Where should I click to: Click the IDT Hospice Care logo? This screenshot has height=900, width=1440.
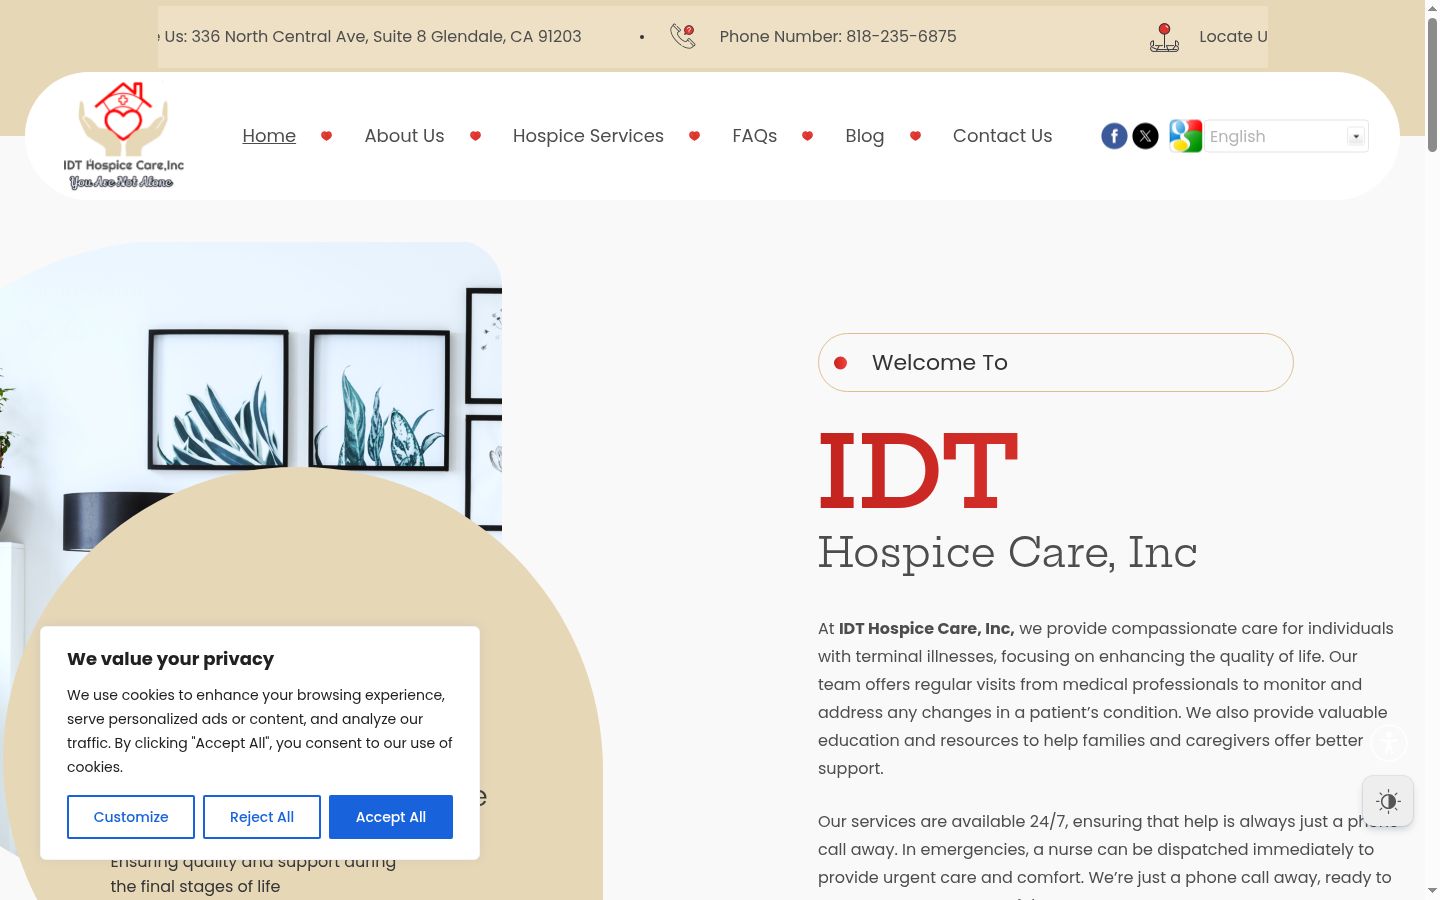click(123, 136)
